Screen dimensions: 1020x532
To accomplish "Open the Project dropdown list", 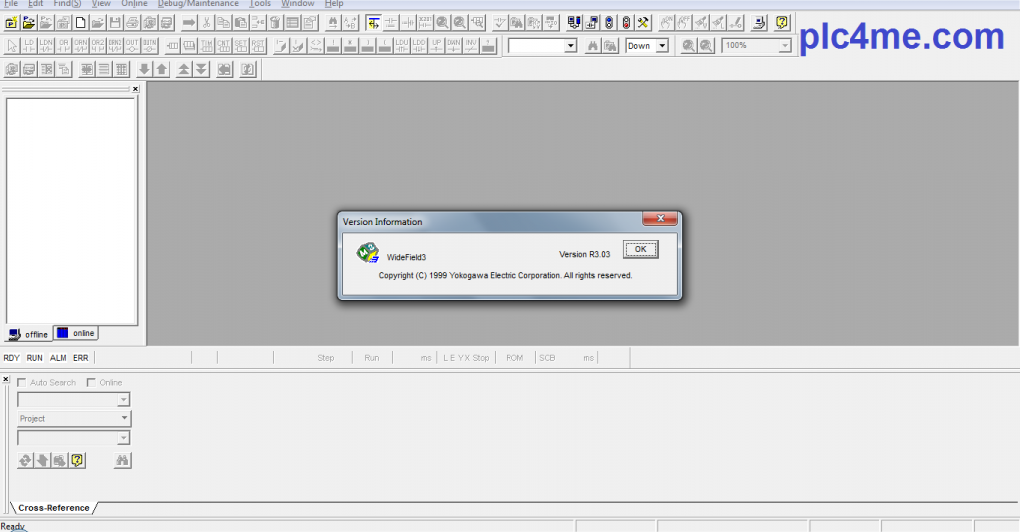I will point(124,419).
